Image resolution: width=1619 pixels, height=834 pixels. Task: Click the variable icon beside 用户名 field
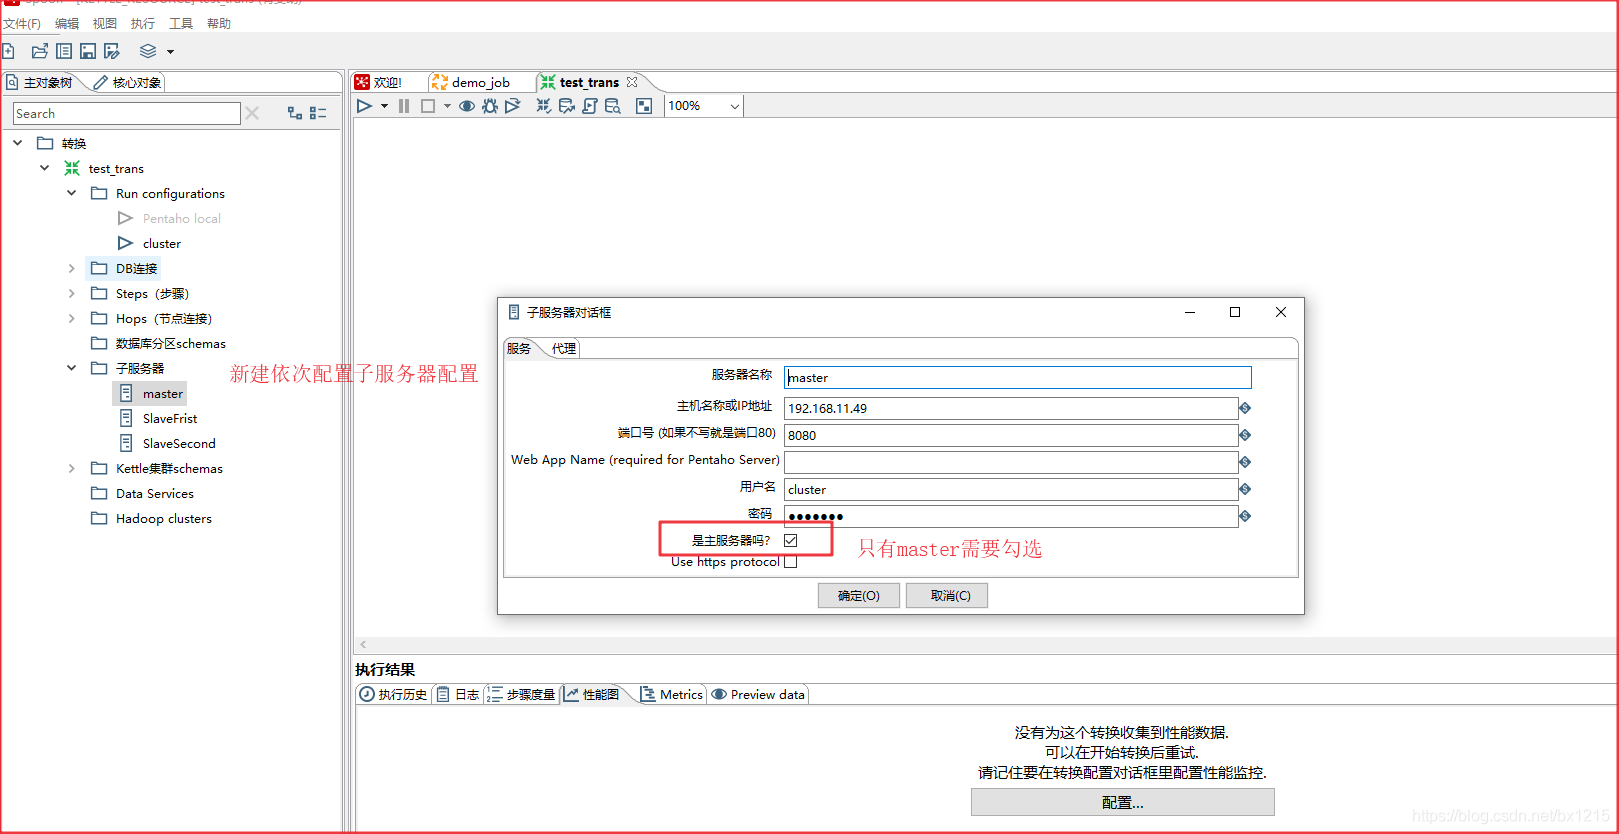point(1245,489)
